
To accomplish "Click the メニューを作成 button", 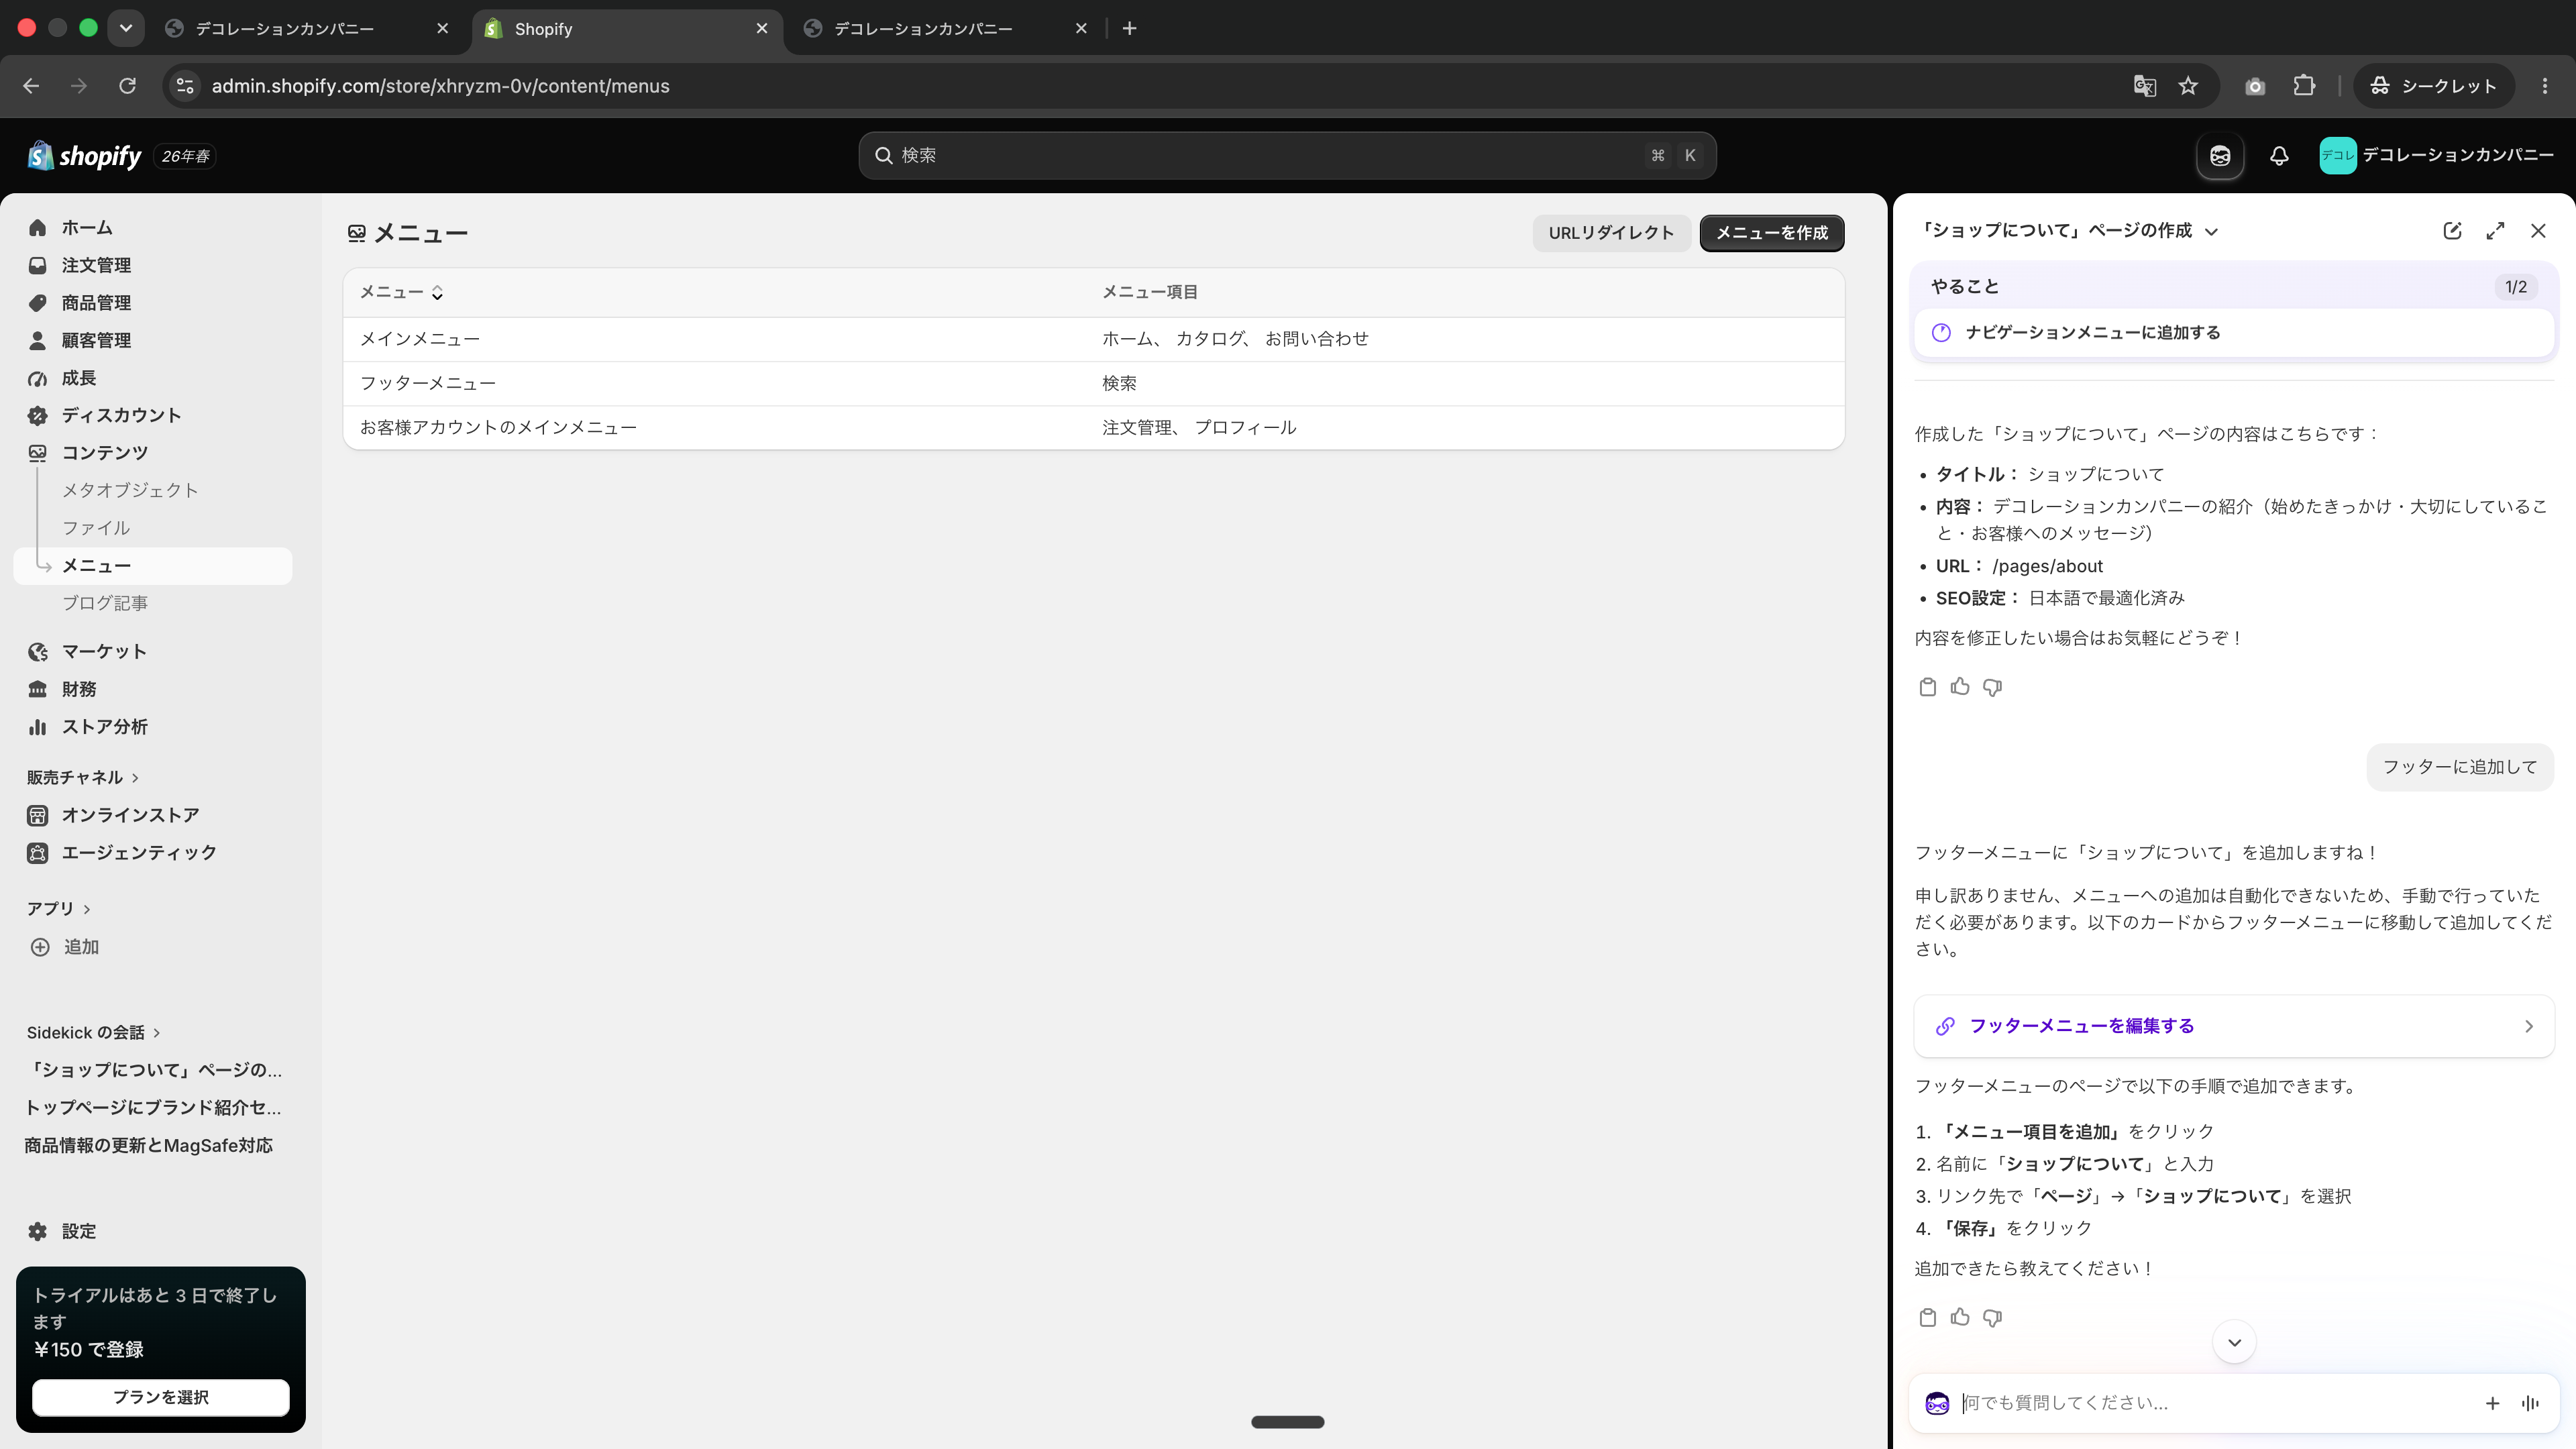I will [x=1772, y=233].
